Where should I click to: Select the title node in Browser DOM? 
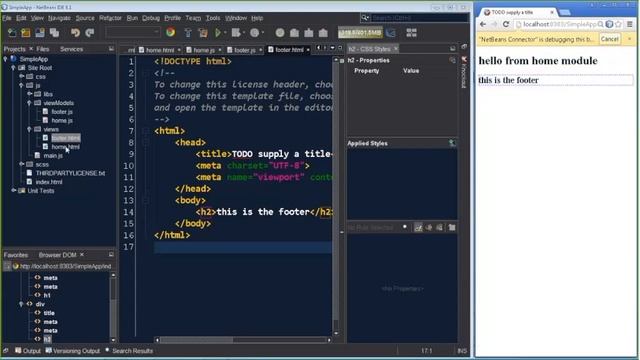click(49, 313)
